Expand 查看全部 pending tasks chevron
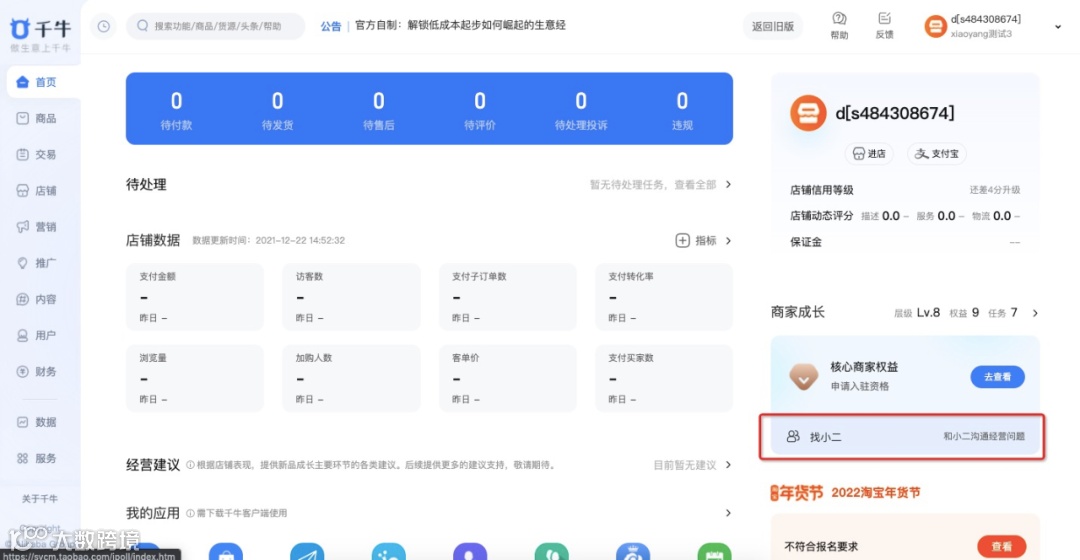The height and width of the screenshot is (560, 1080). click(728, 185)
